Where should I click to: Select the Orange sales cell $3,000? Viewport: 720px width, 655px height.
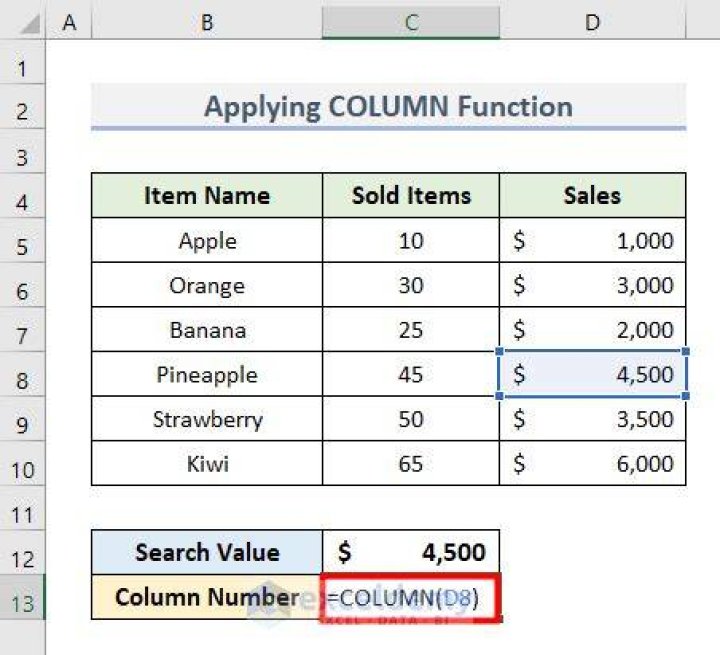click(592, 285)
